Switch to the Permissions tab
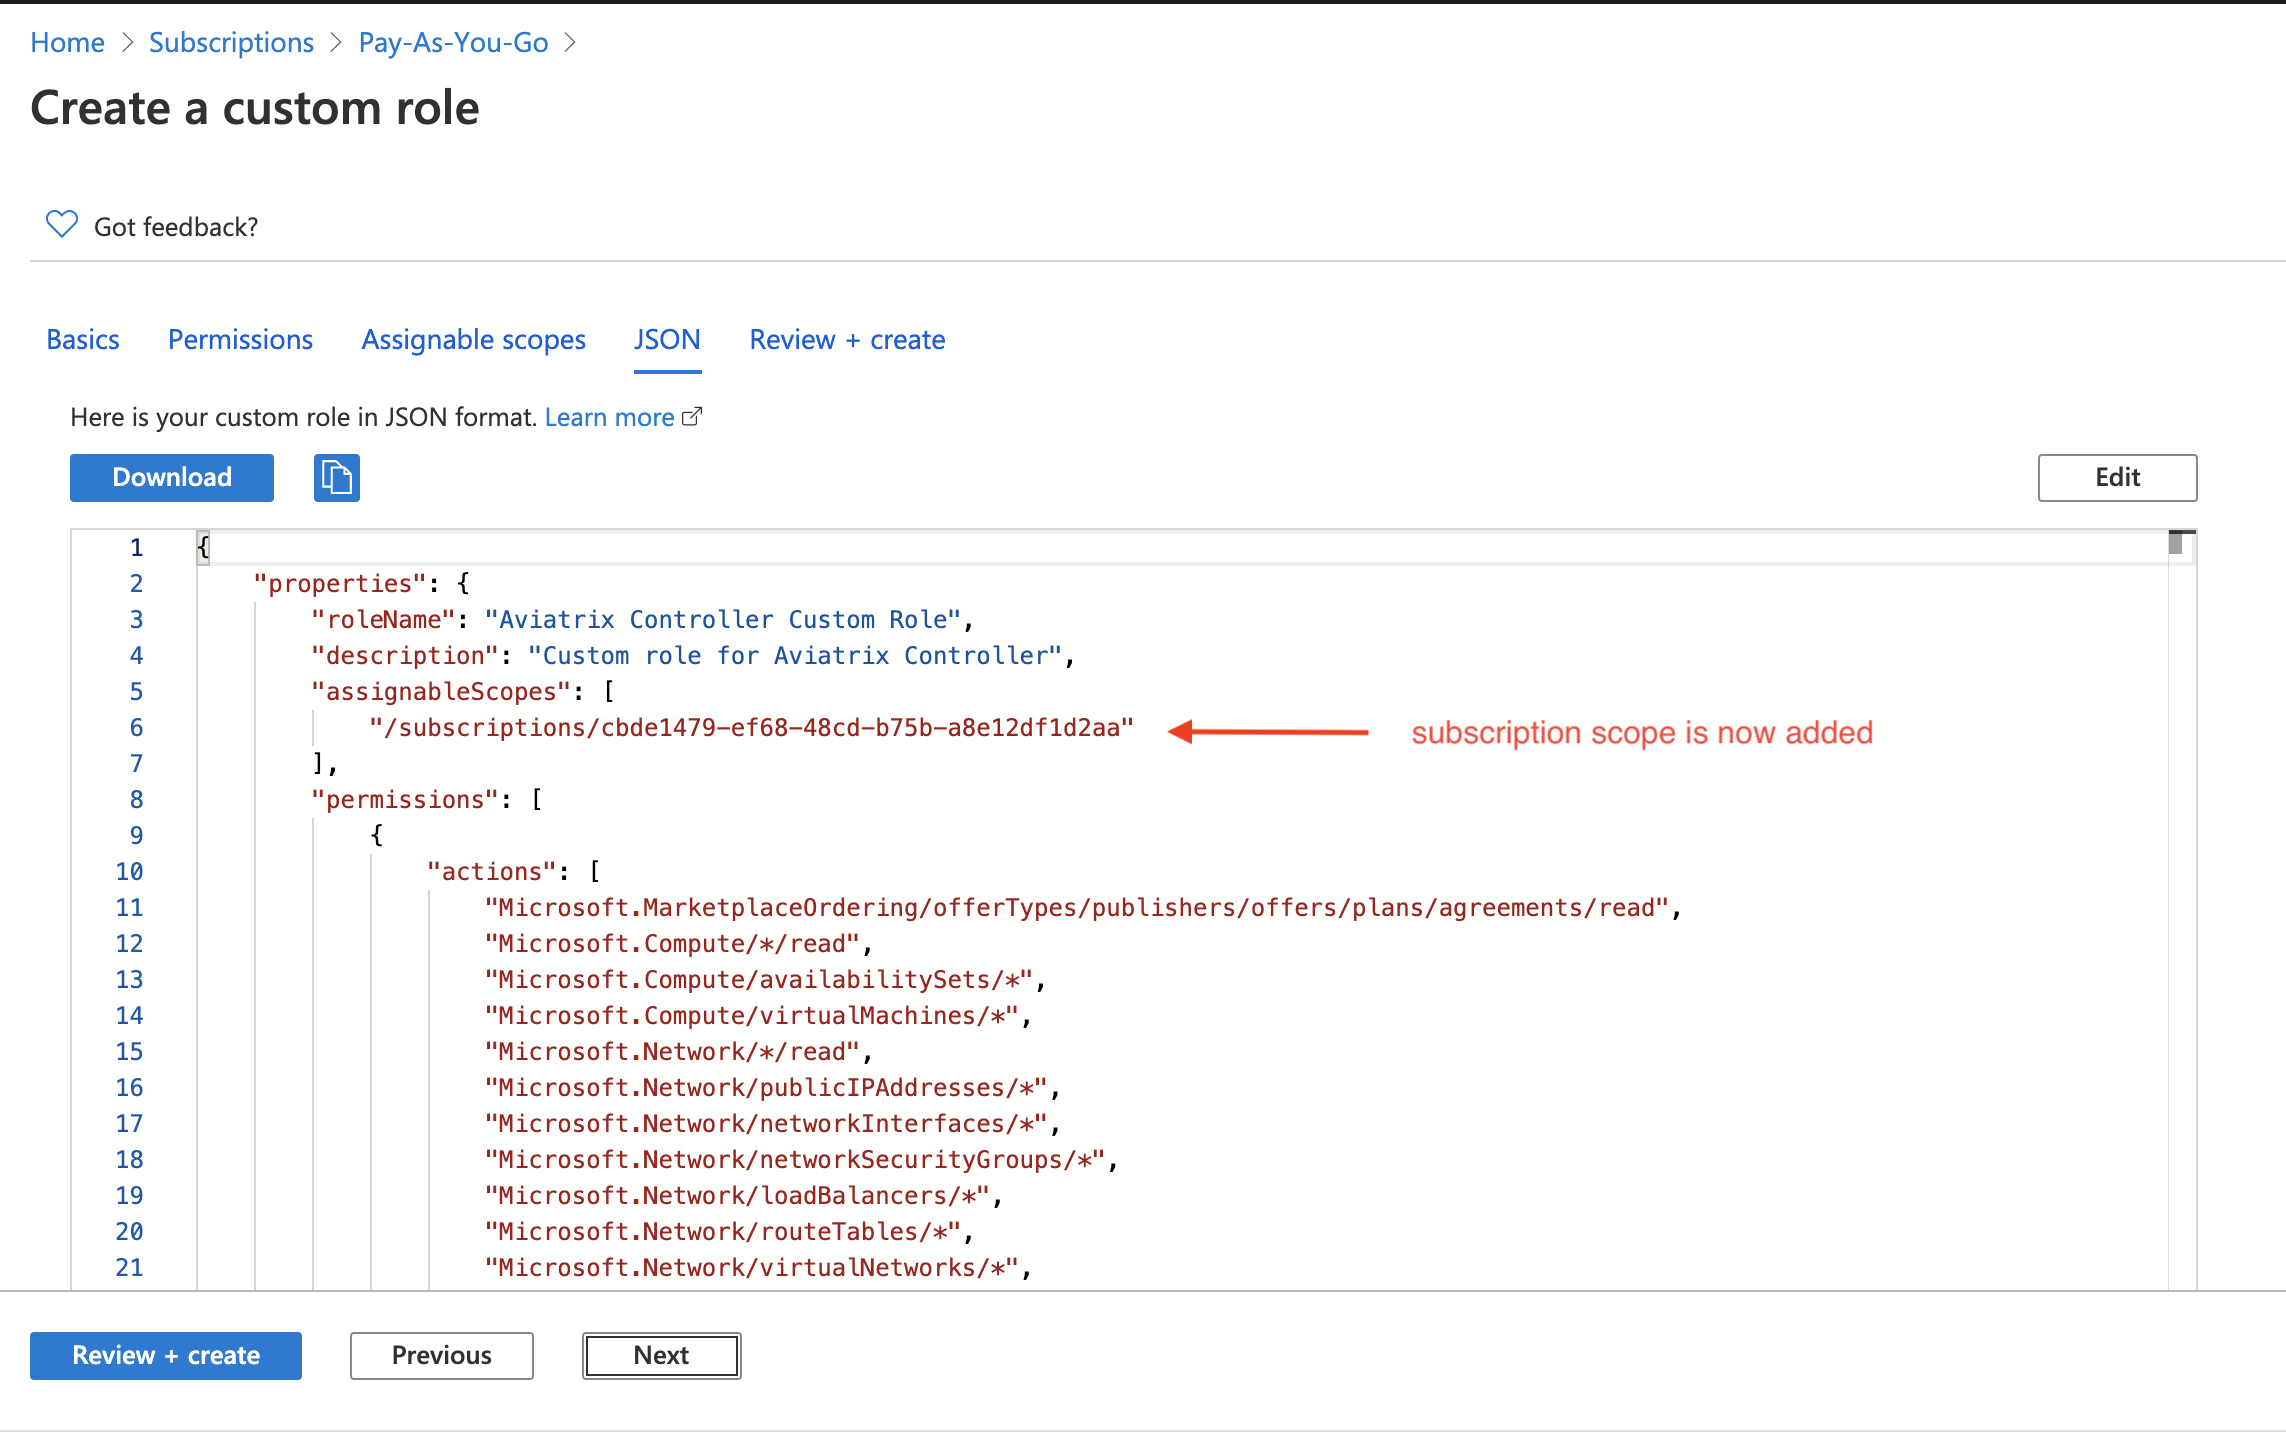The image size is (2286, 1432). tap(240, 340)
